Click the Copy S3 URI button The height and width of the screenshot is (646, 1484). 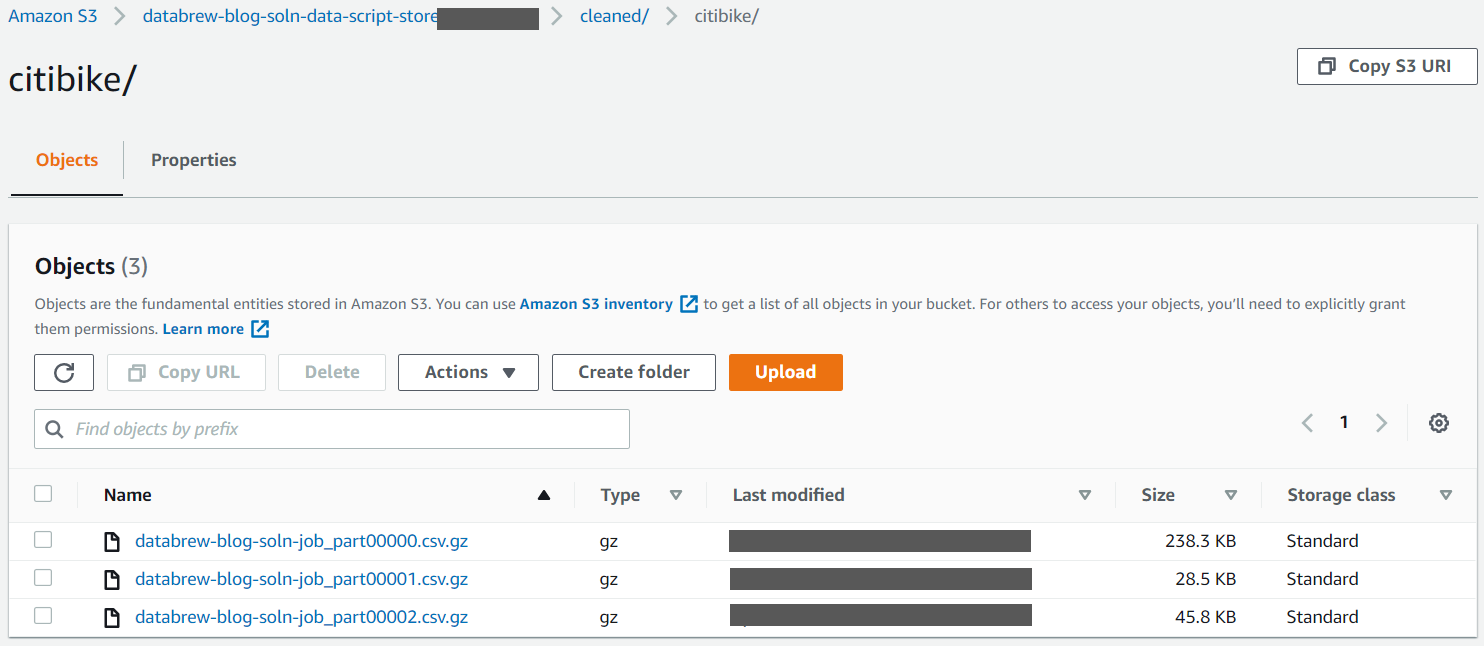point(1387,66)
